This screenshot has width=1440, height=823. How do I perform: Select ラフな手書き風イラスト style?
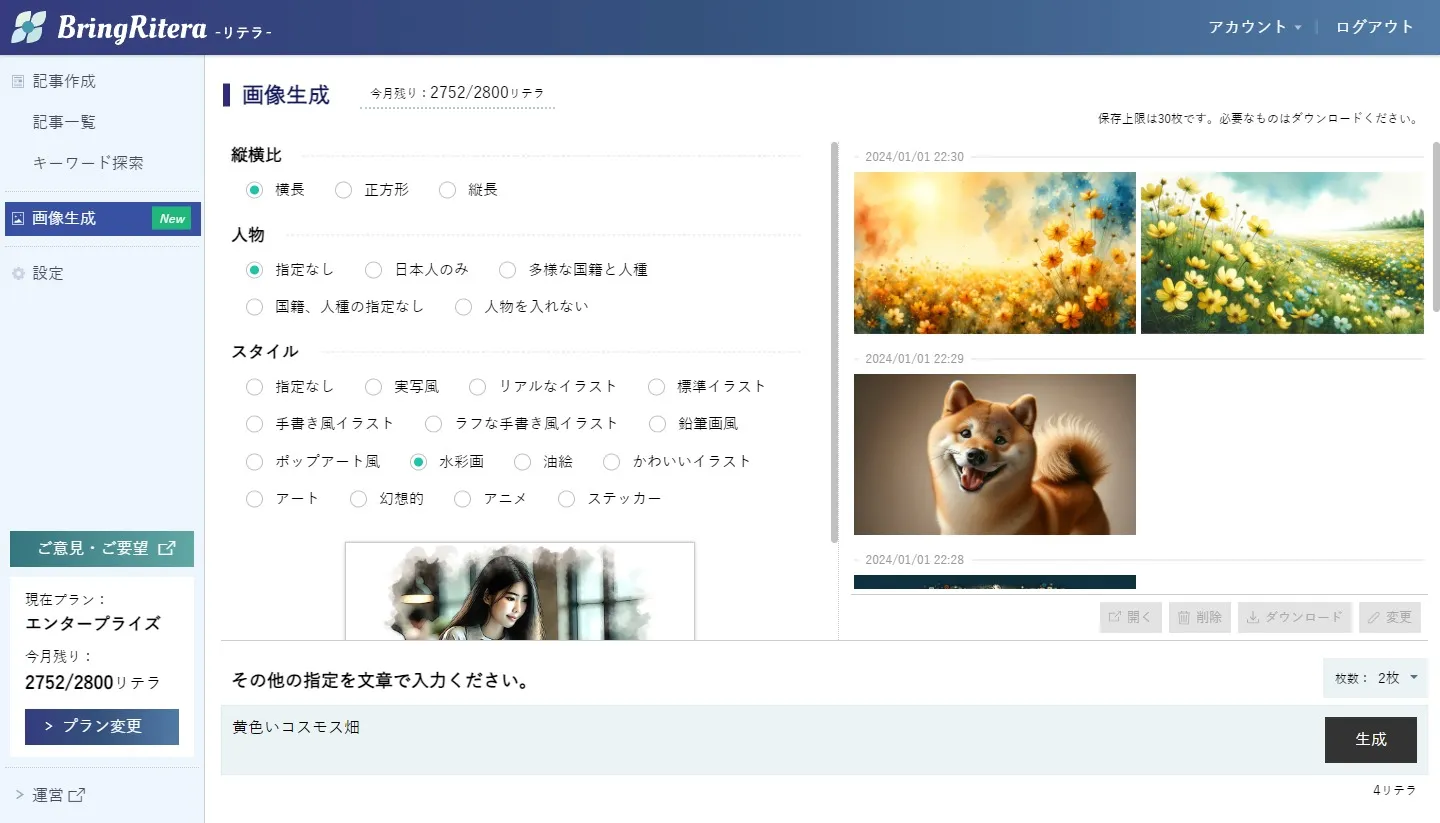pos(433,423)
